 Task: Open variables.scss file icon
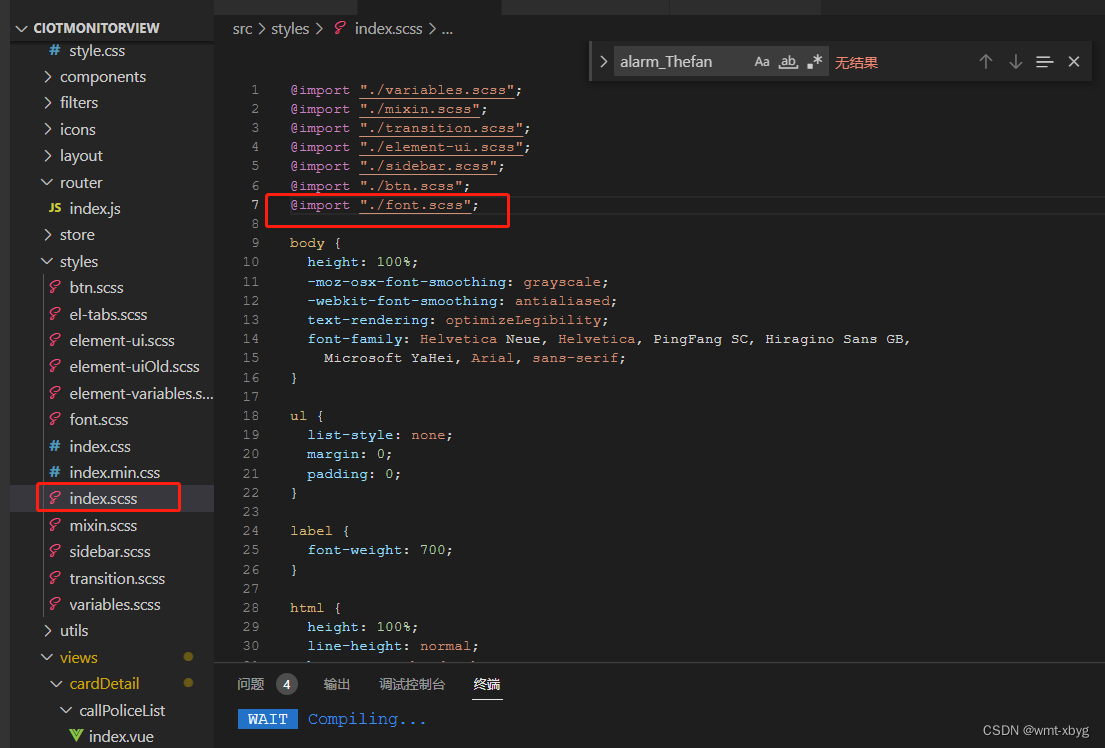[55, 604]
